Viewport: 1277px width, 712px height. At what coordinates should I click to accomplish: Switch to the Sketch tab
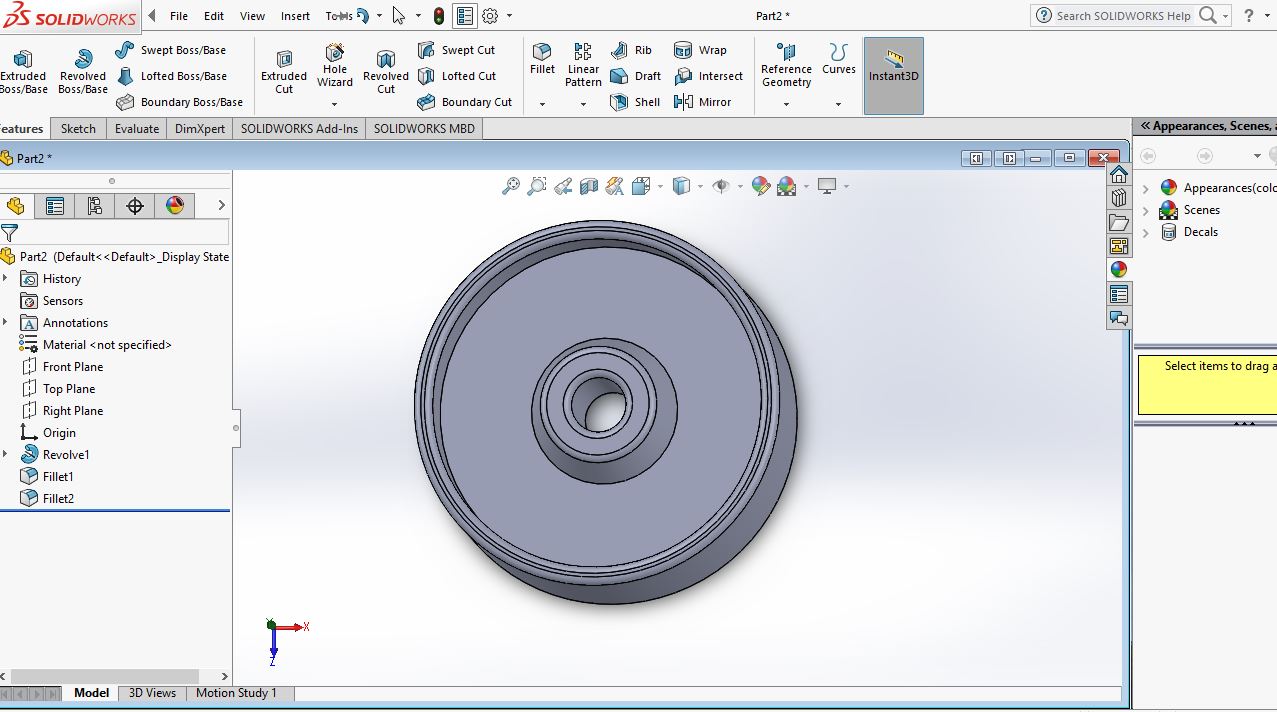point(78,129)
